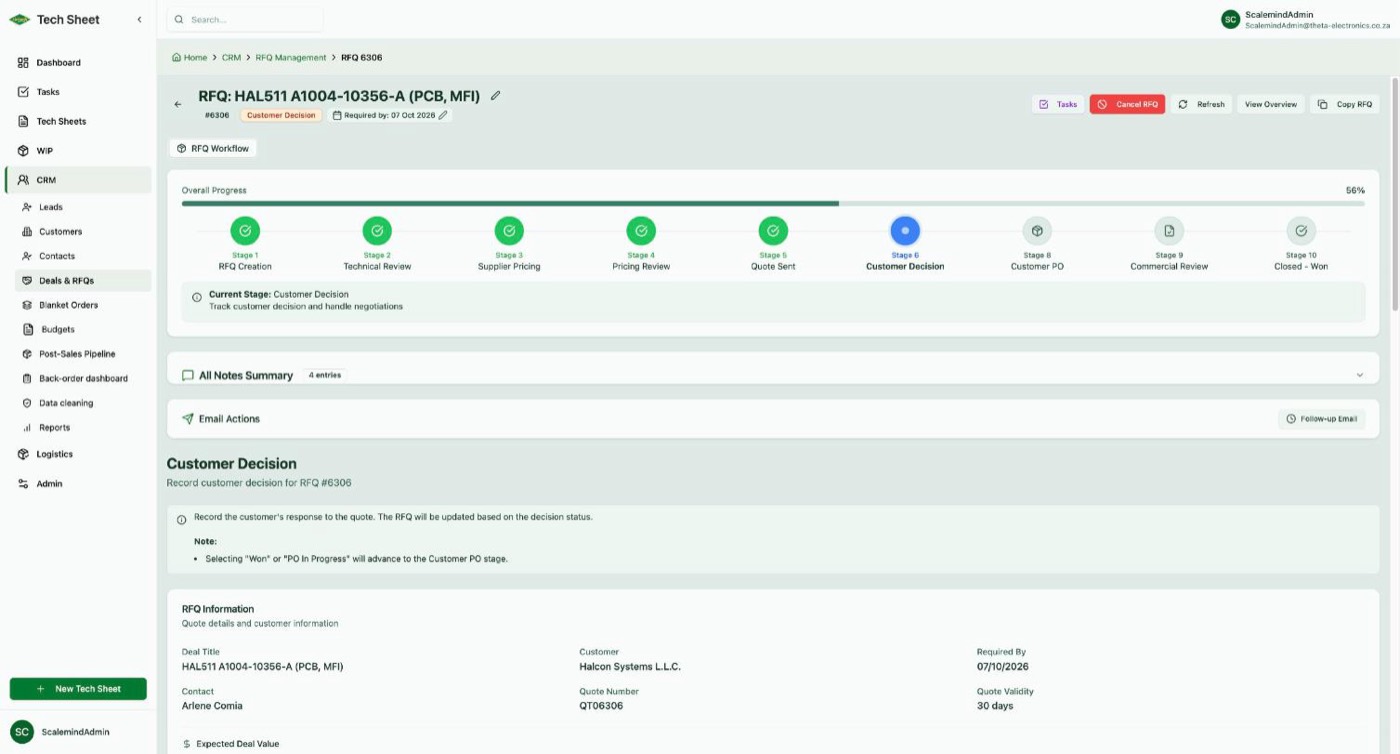
Task: Click the ScalemindAdmin avatar in the top bar
Action: point(1230,19)
